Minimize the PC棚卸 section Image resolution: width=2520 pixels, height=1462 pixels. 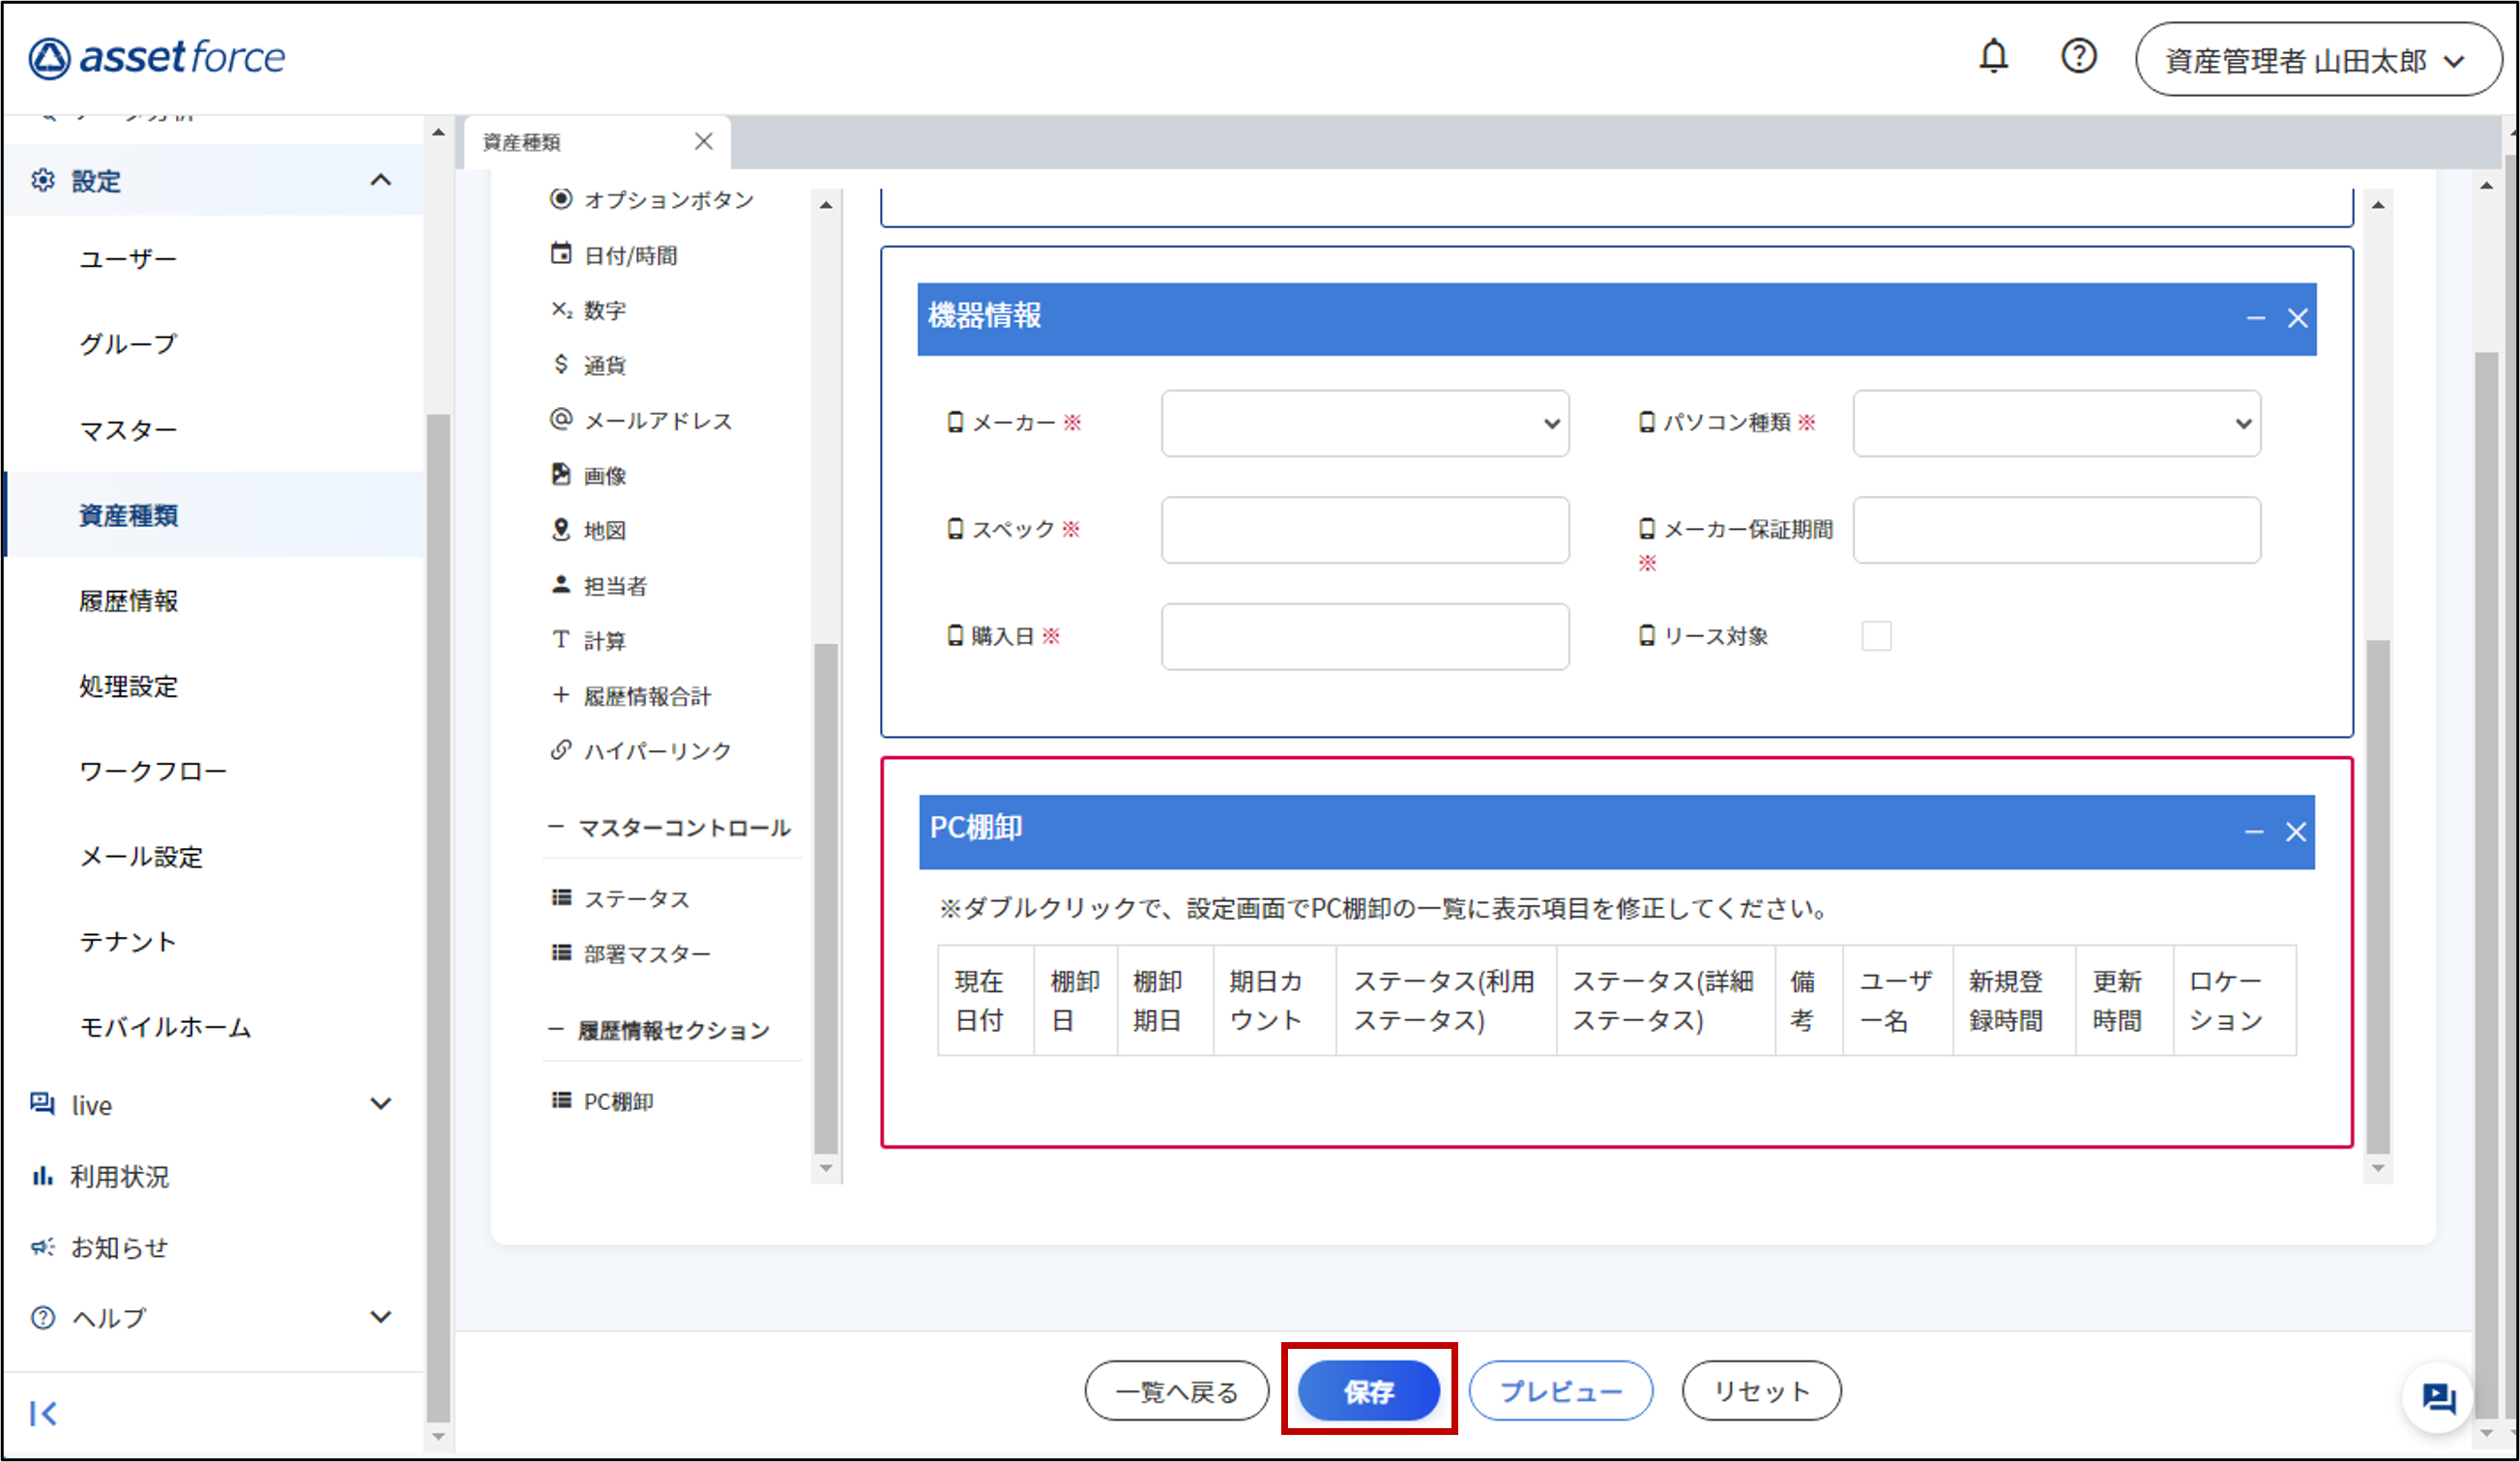[x=2253, y=831]
